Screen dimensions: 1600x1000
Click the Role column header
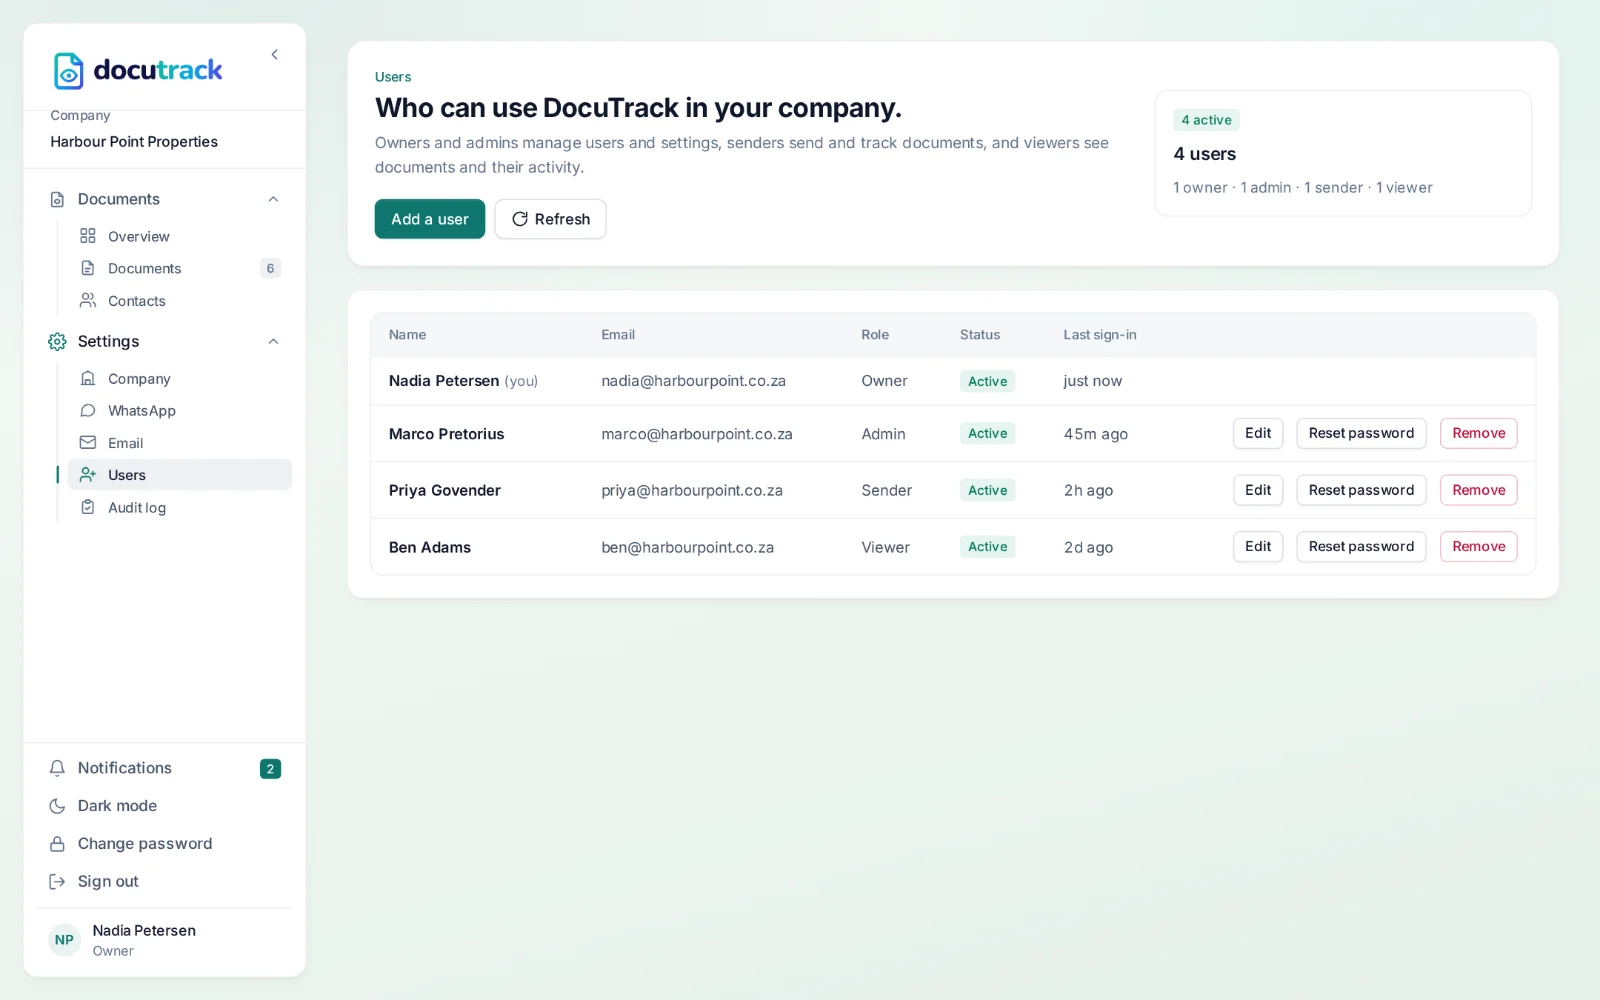pos(875,335)
